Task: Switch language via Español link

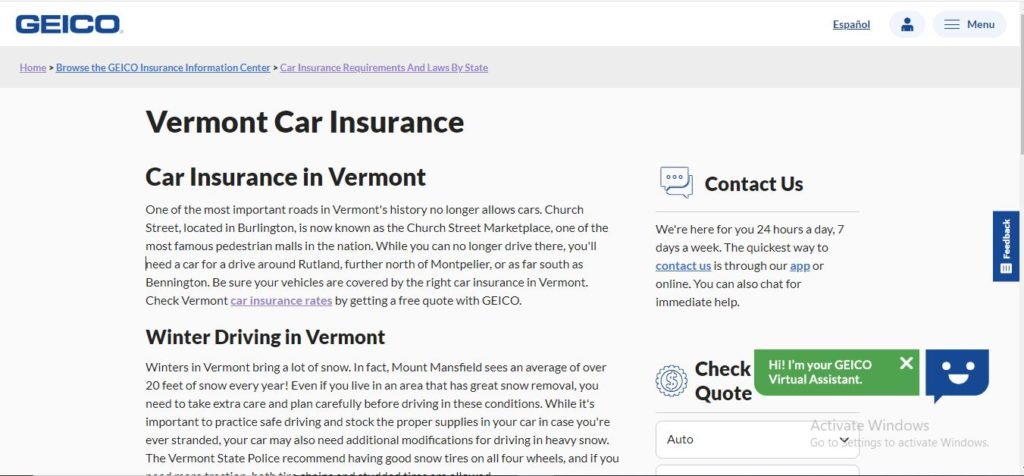Action: (x=851, y=25)
